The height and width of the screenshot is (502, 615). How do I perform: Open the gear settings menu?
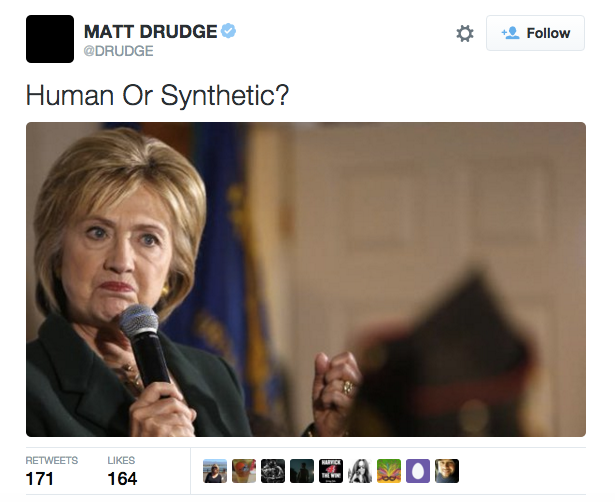click(465, 33)
